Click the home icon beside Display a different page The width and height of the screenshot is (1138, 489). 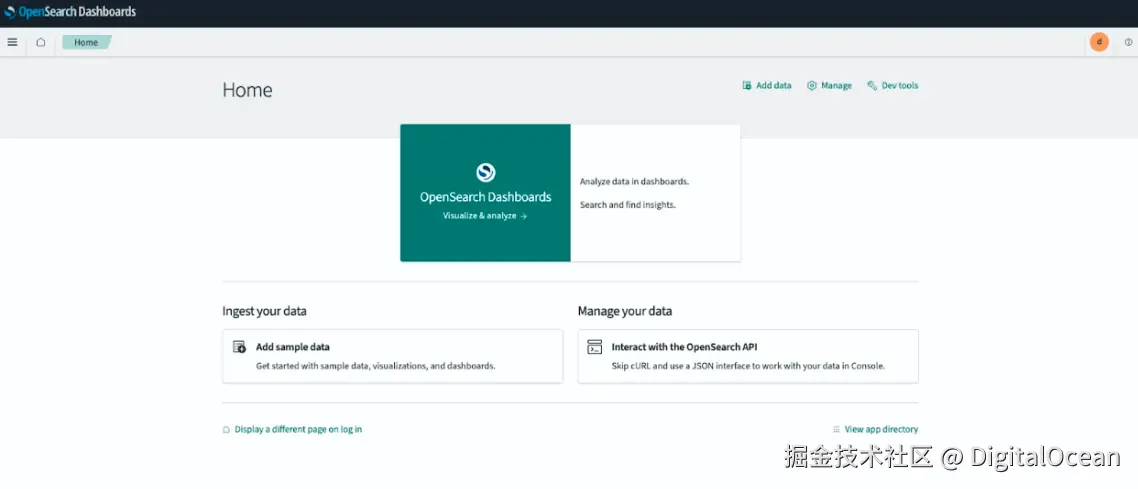point(226,430)
